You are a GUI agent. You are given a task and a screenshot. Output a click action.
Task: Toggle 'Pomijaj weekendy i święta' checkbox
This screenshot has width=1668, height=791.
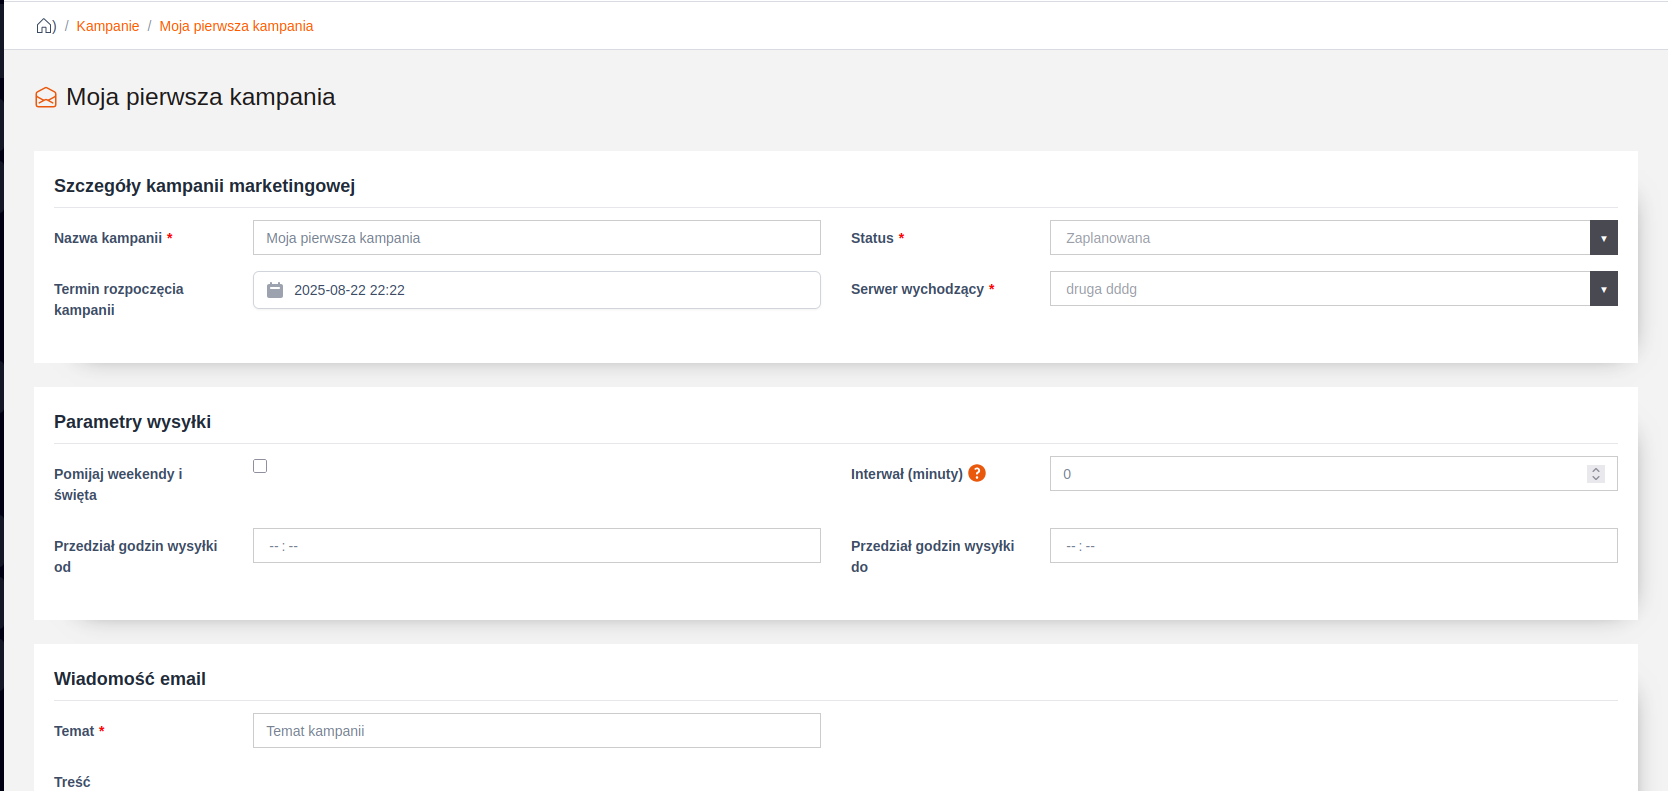click(260, 466)
